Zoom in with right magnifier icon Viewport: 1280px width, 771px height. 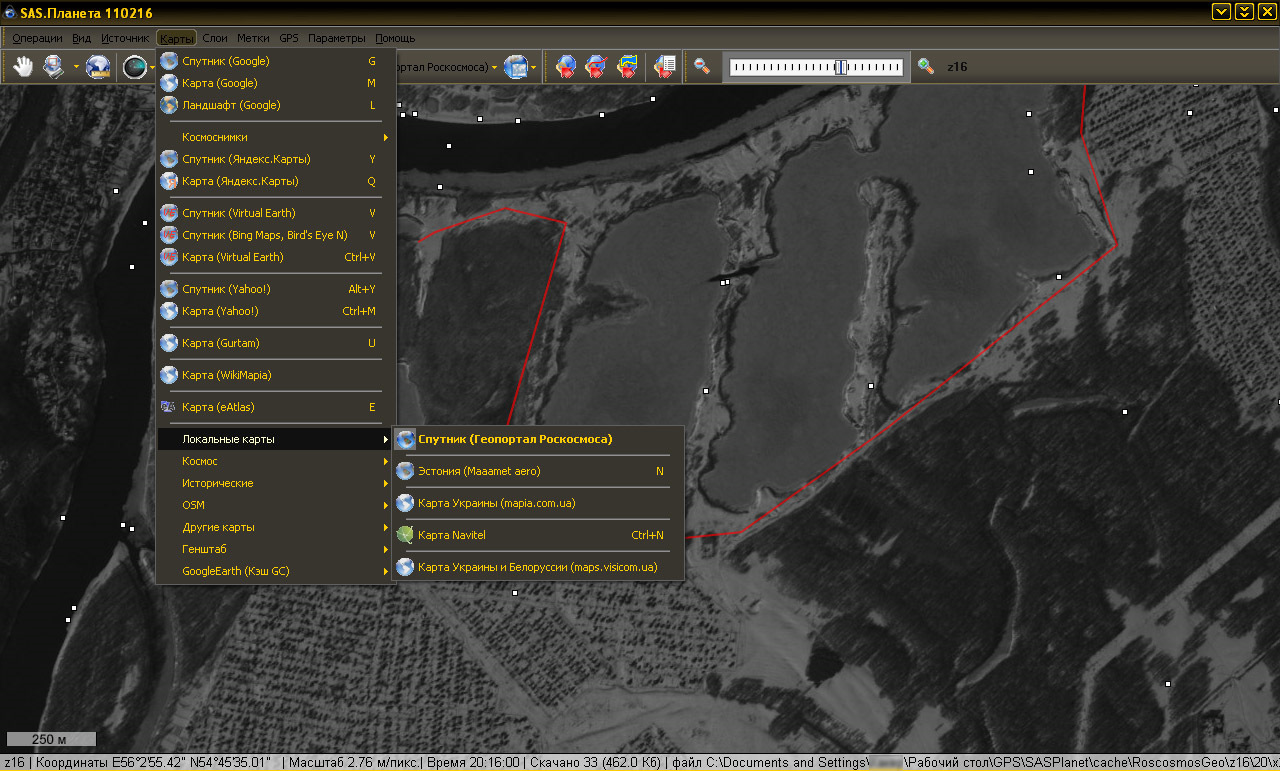click(927, 67)
